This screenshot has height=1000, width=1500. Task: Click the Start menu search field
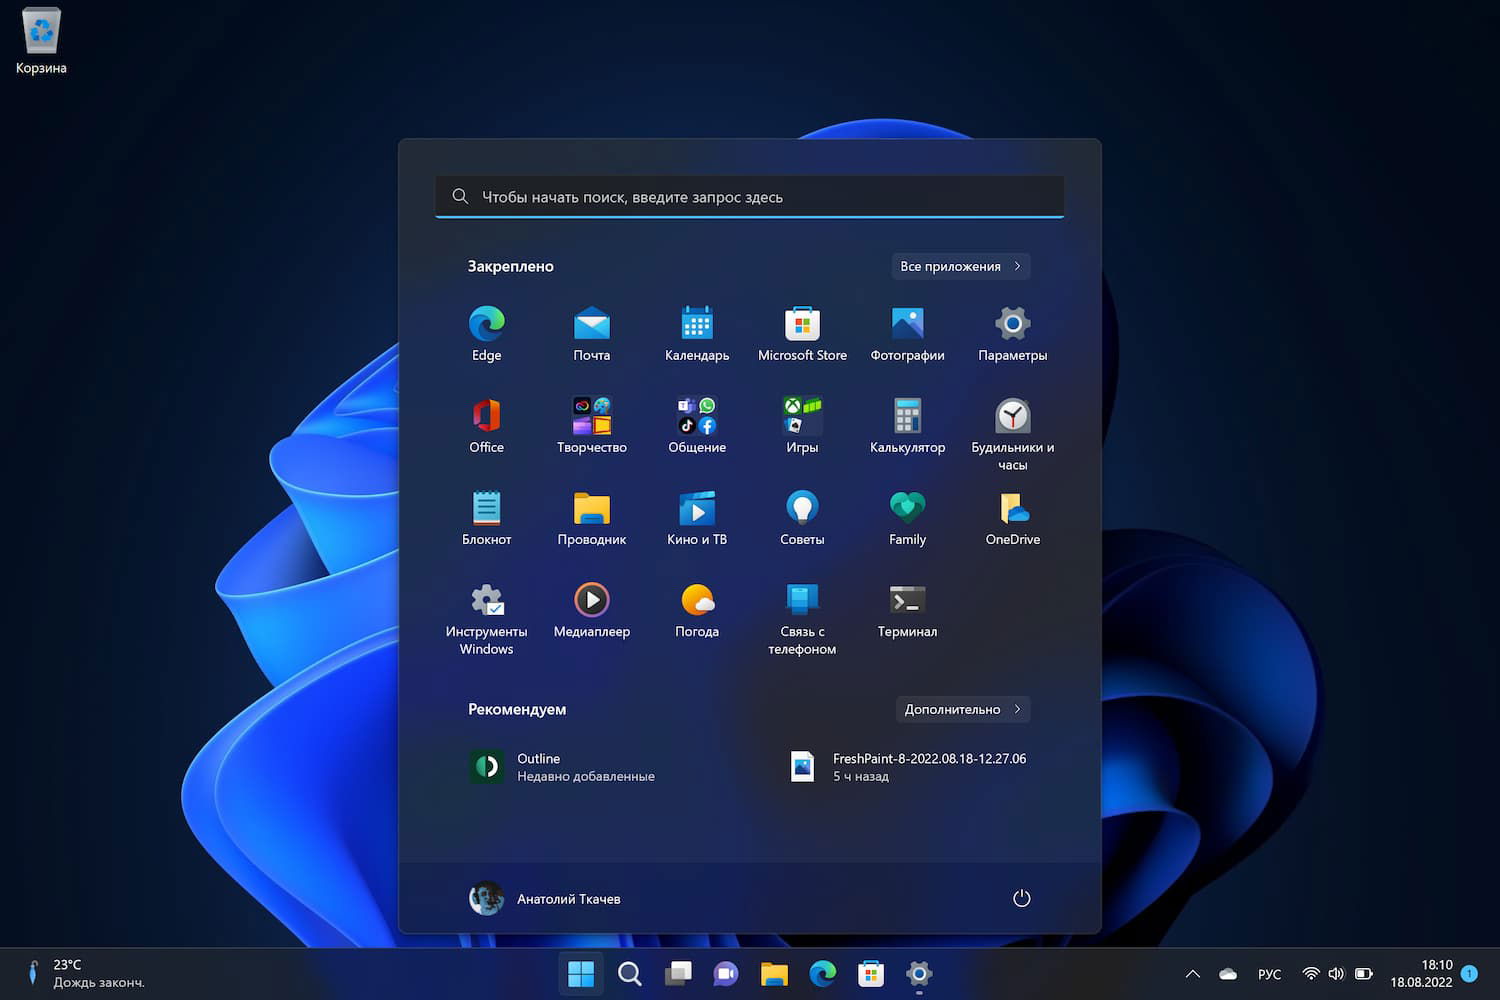[x=750, y=197]
